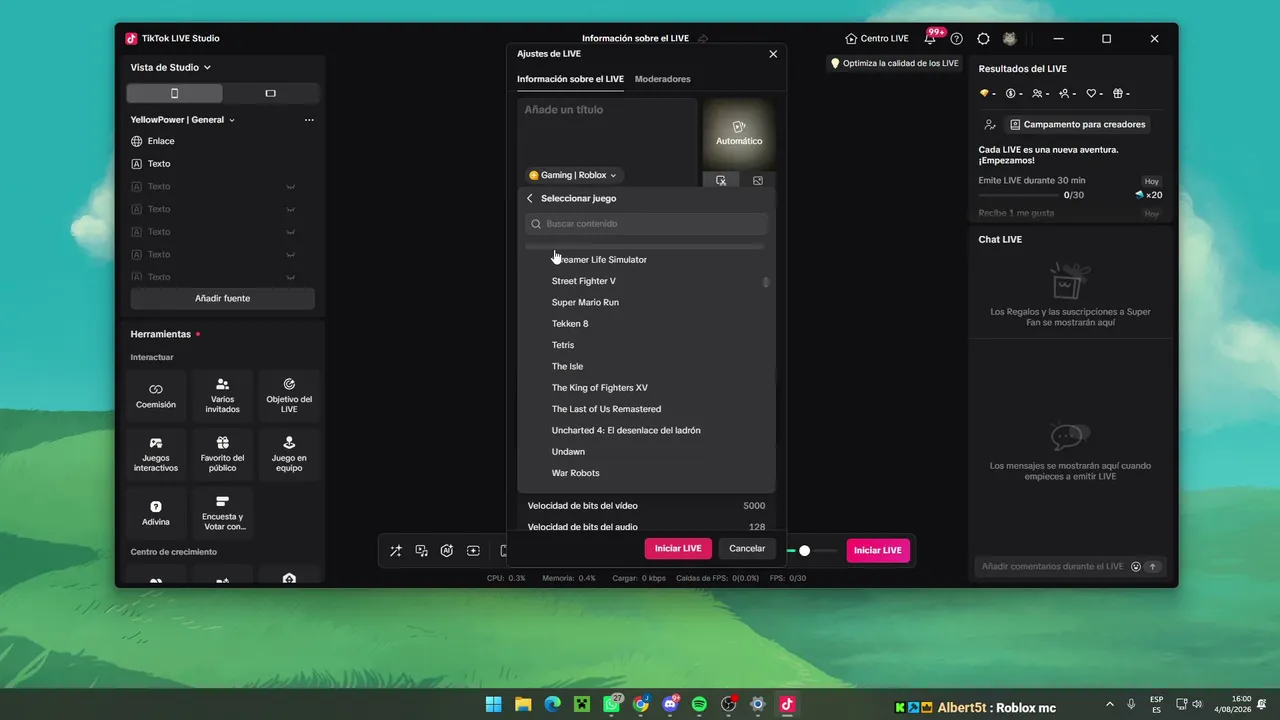Click the share arrow beside the window title
Image resolution: width=1280 pixels, height=720 pixels.
click(x=703, y=38)
